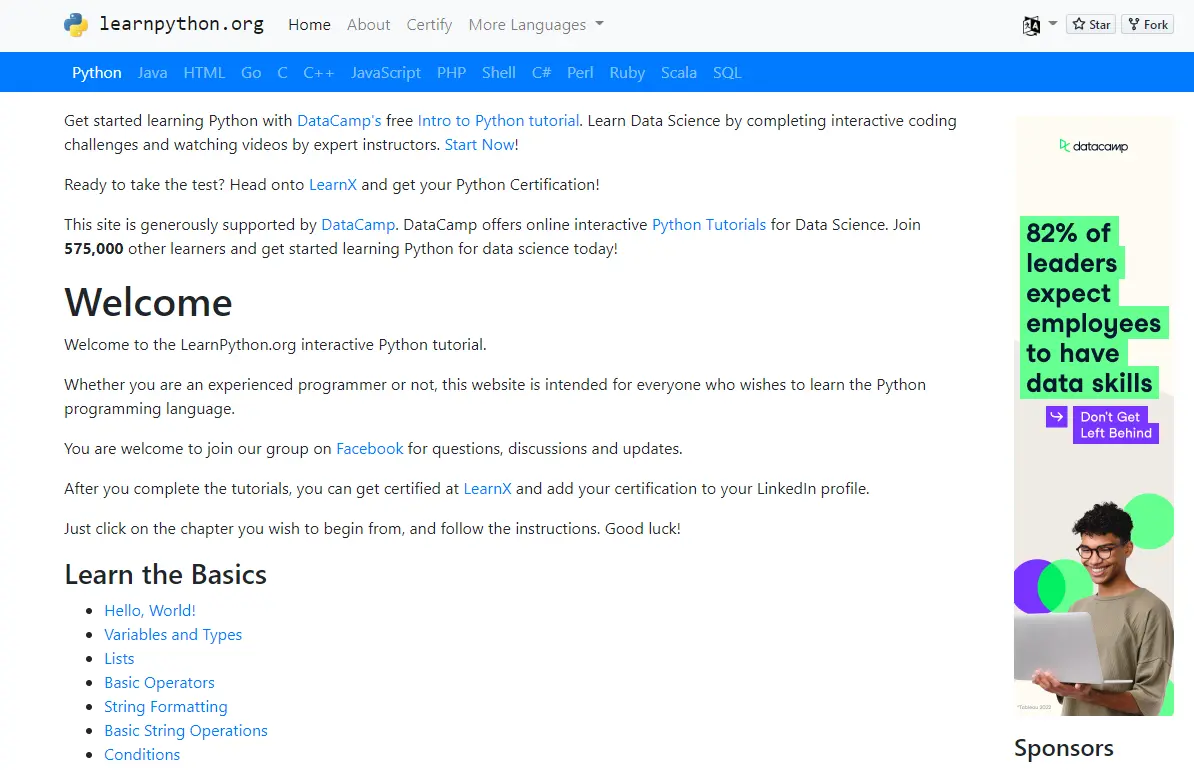The height and width of the screenshot is (770, 1194).
Task: Click the Don't Get Left Behind button
Action: coord(1116,425)
